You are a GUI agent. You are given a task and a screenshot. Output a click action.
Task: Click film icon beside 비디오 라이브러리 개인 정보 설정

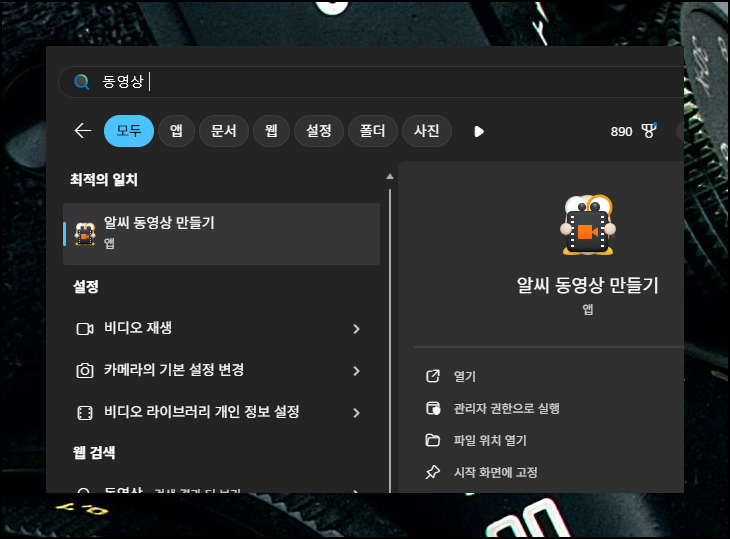[x=85, y=413]
